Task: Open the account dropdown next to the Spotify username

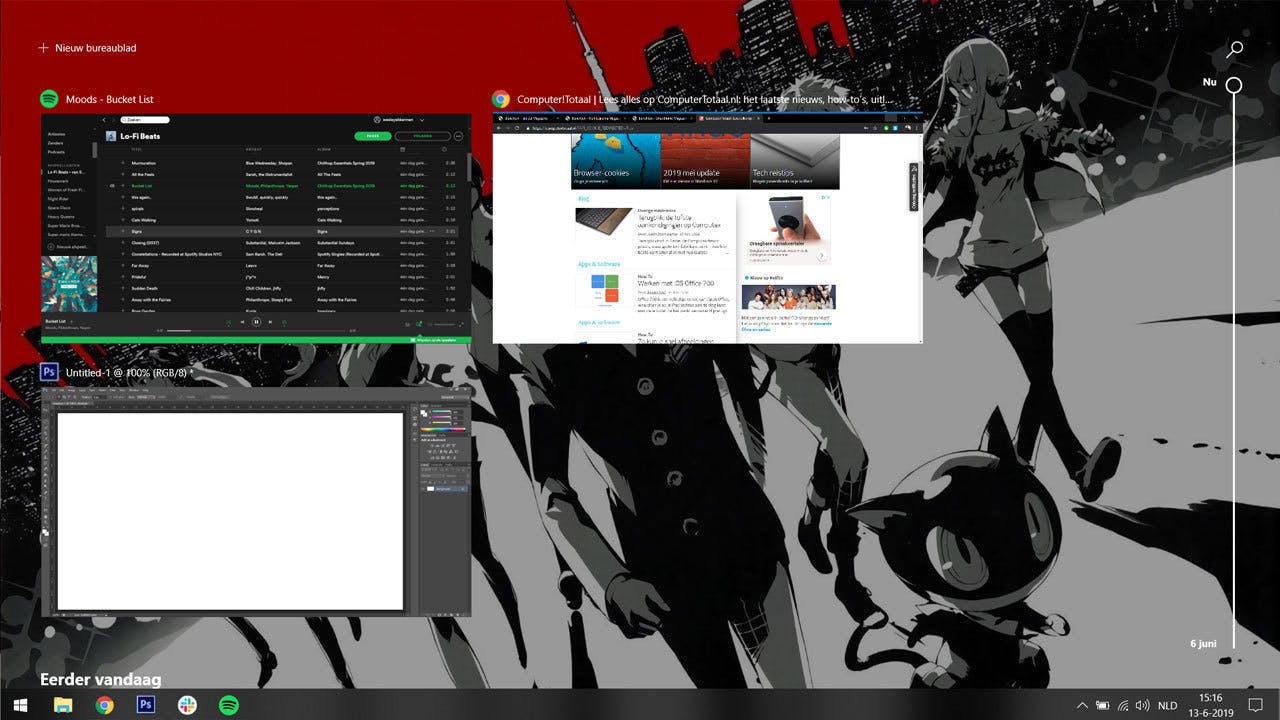Action: click(422, 120)
